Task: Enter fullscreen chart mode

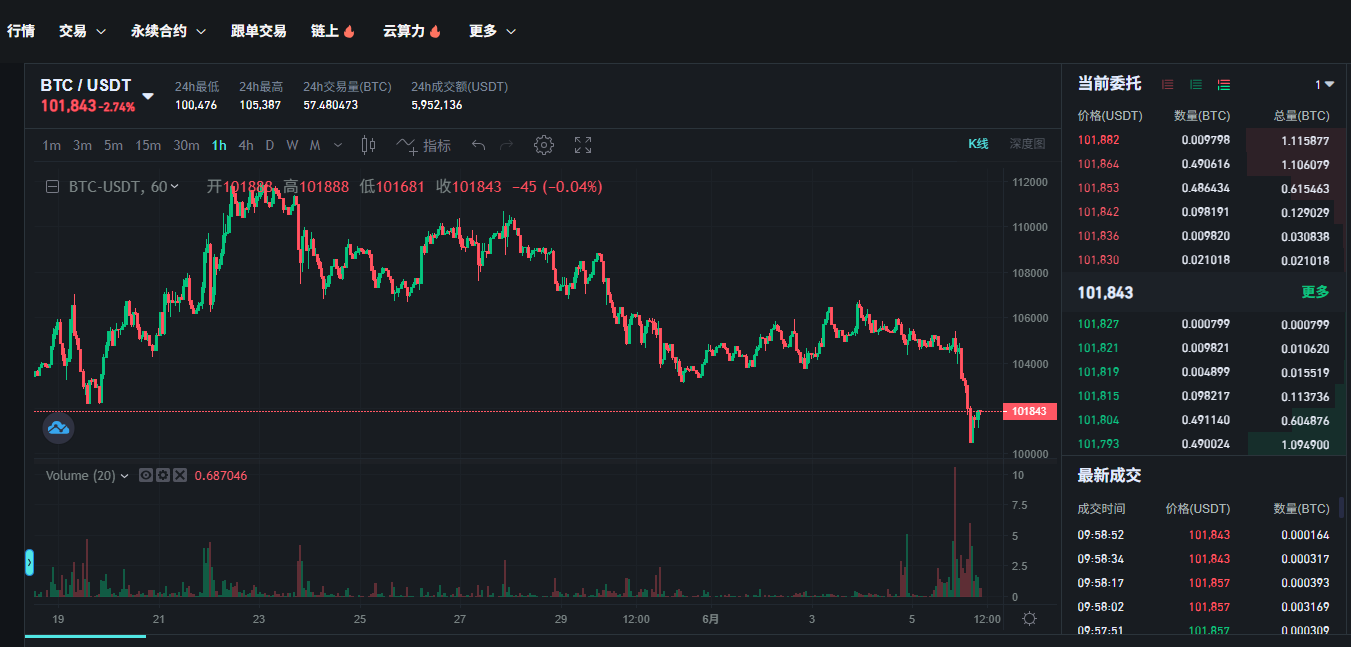Action: (583, 145)
